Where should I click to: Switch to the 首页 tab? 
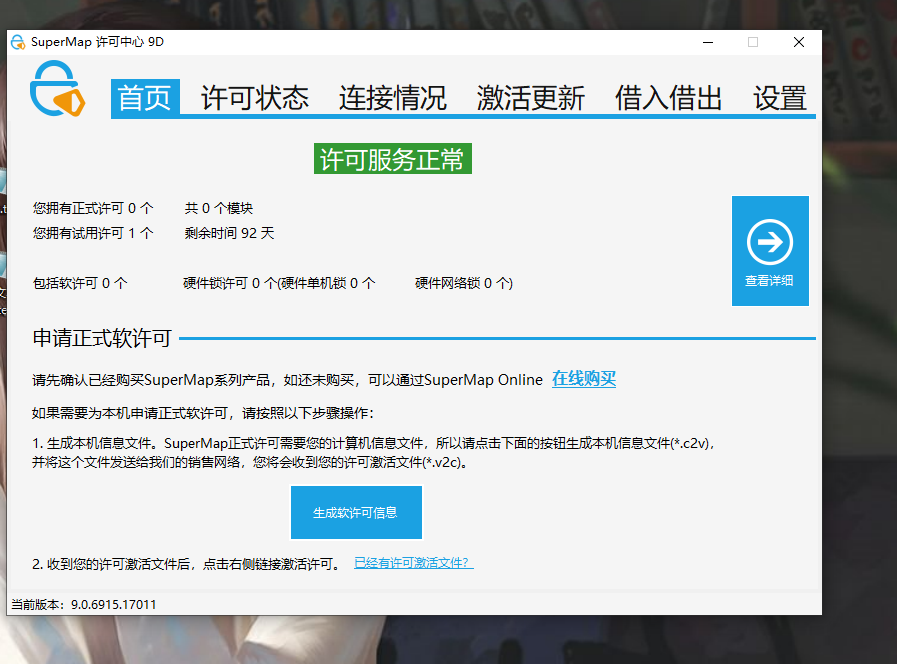[x=145, y=98]
